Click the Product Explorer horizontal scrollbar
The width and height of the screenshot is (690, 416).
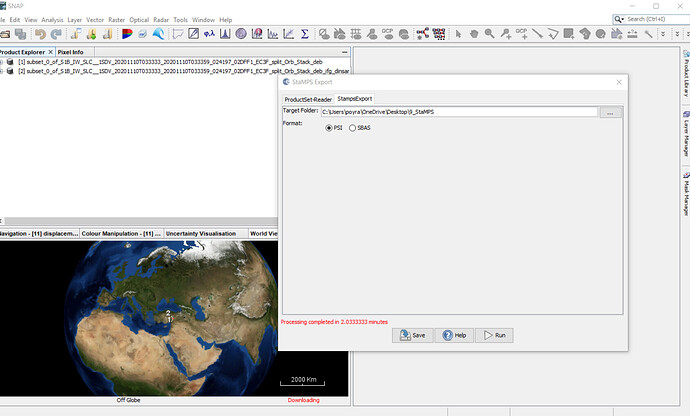click(141, 221)
